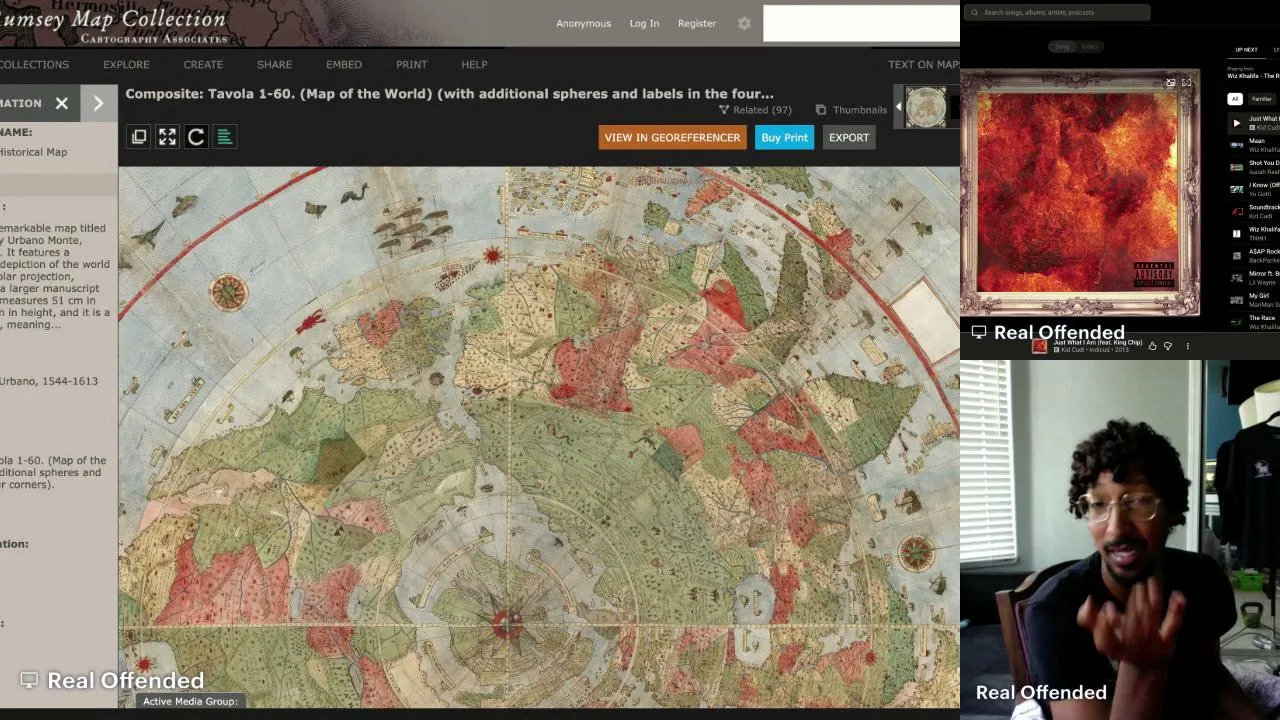Click TEXT ON MAPS in the navigation bar
1280x720 pixels.
924,65
